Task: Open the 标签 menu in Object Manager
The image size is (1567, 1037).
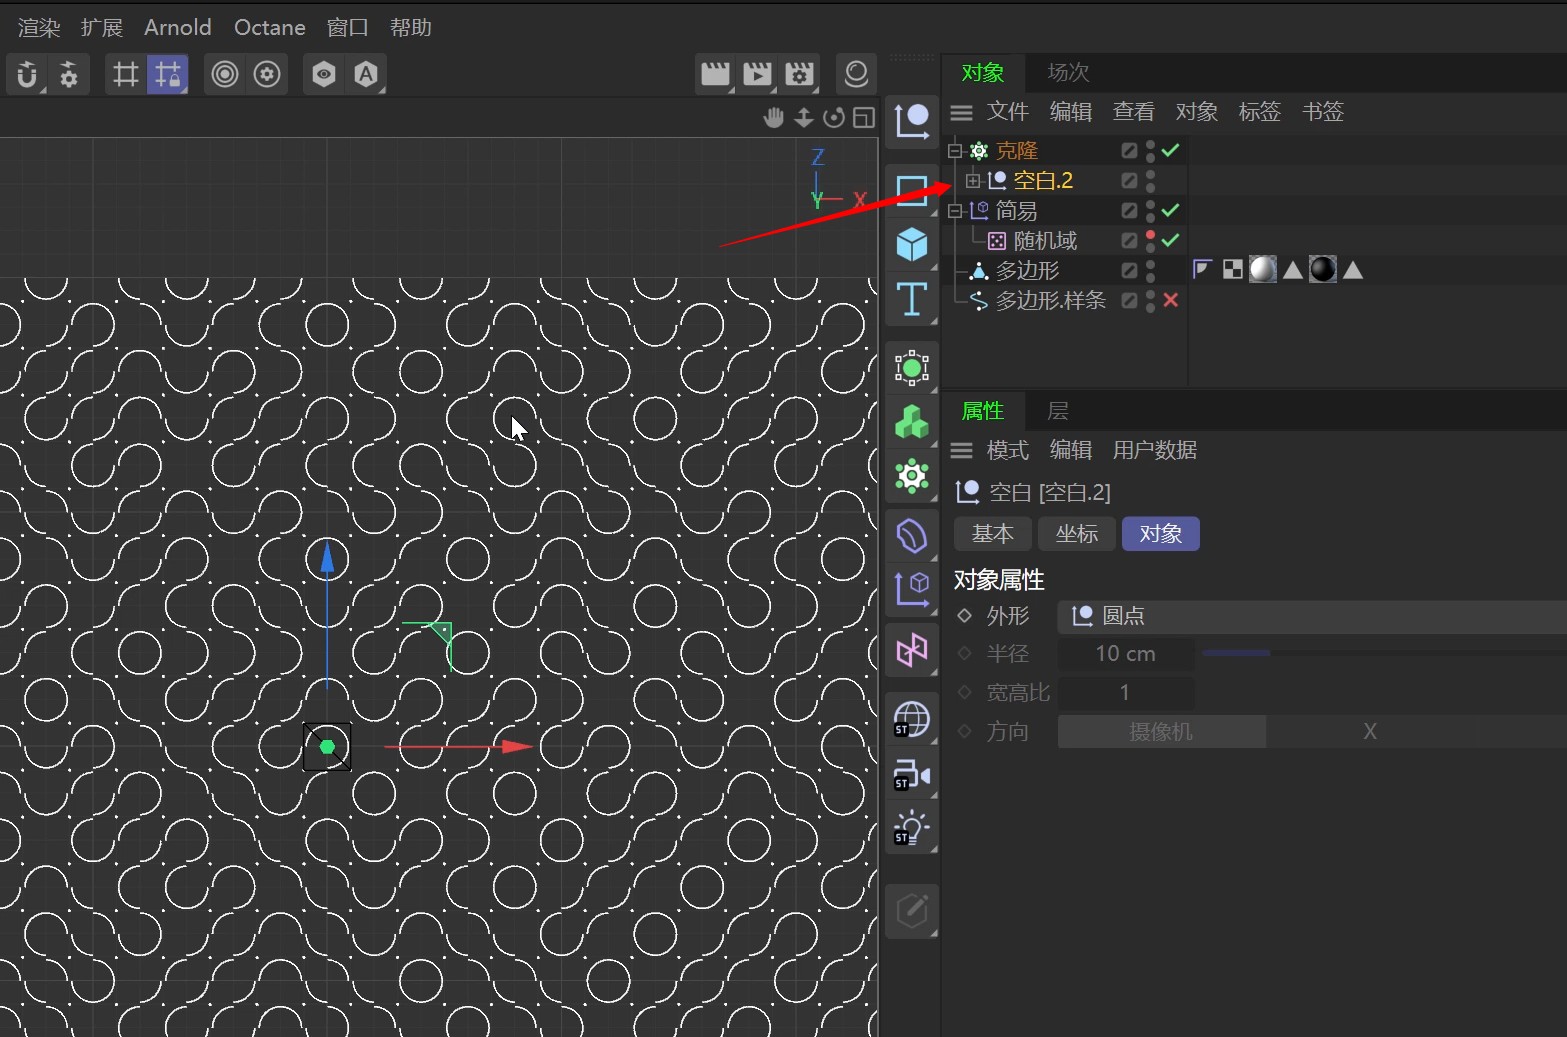Action: click(x=1260, y=112)
